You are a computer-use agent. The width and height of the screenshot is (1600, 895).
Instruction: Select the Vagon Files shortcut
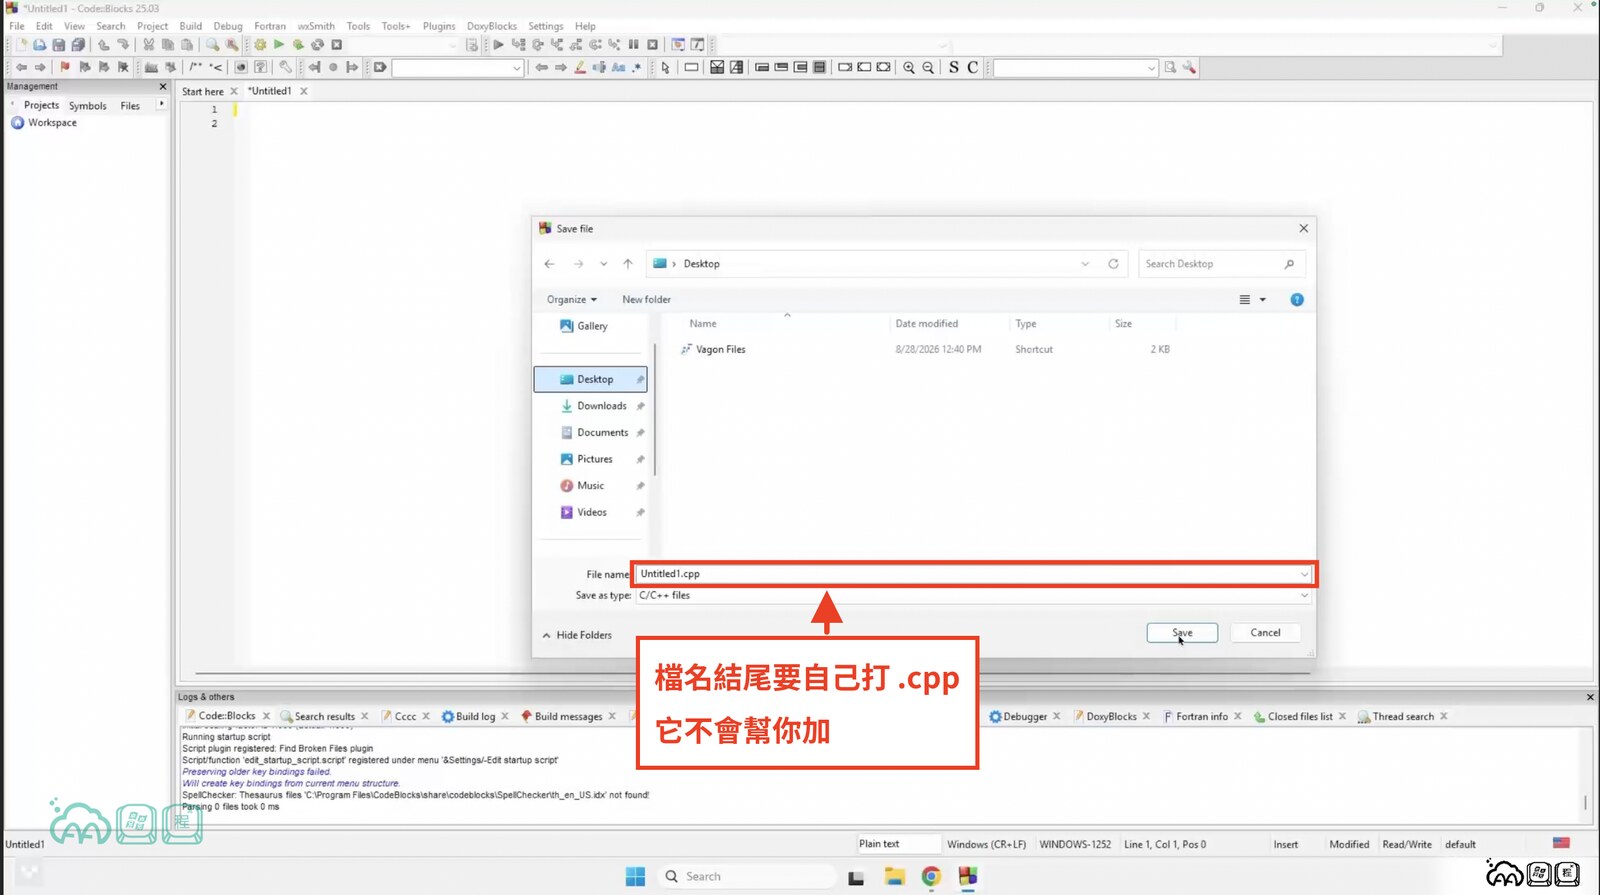pyautogui.click(x=720, y=350)
